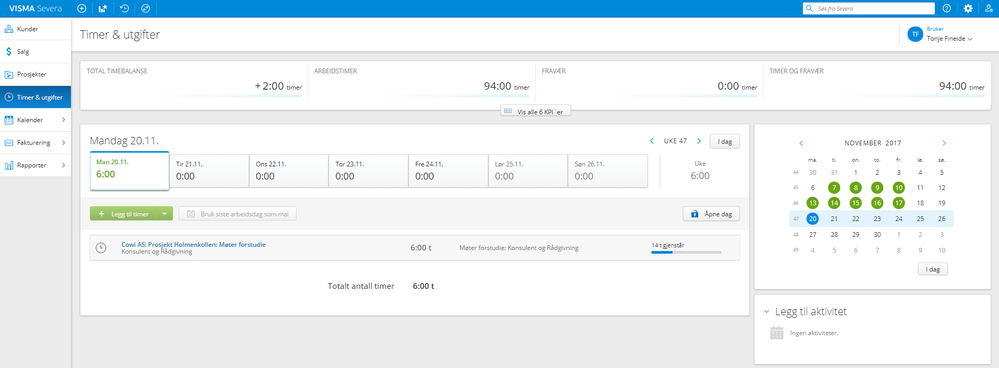999x368 pixels.
Task: Collapse the Legg til aktivitet section
Action: [766, 312]
